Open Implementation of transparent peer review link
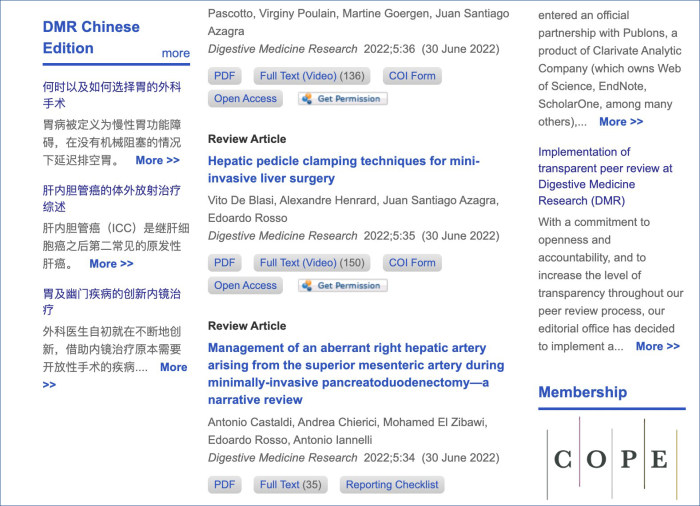The width and height of the screenshot is (700, 506). click(x=605, y=176)
